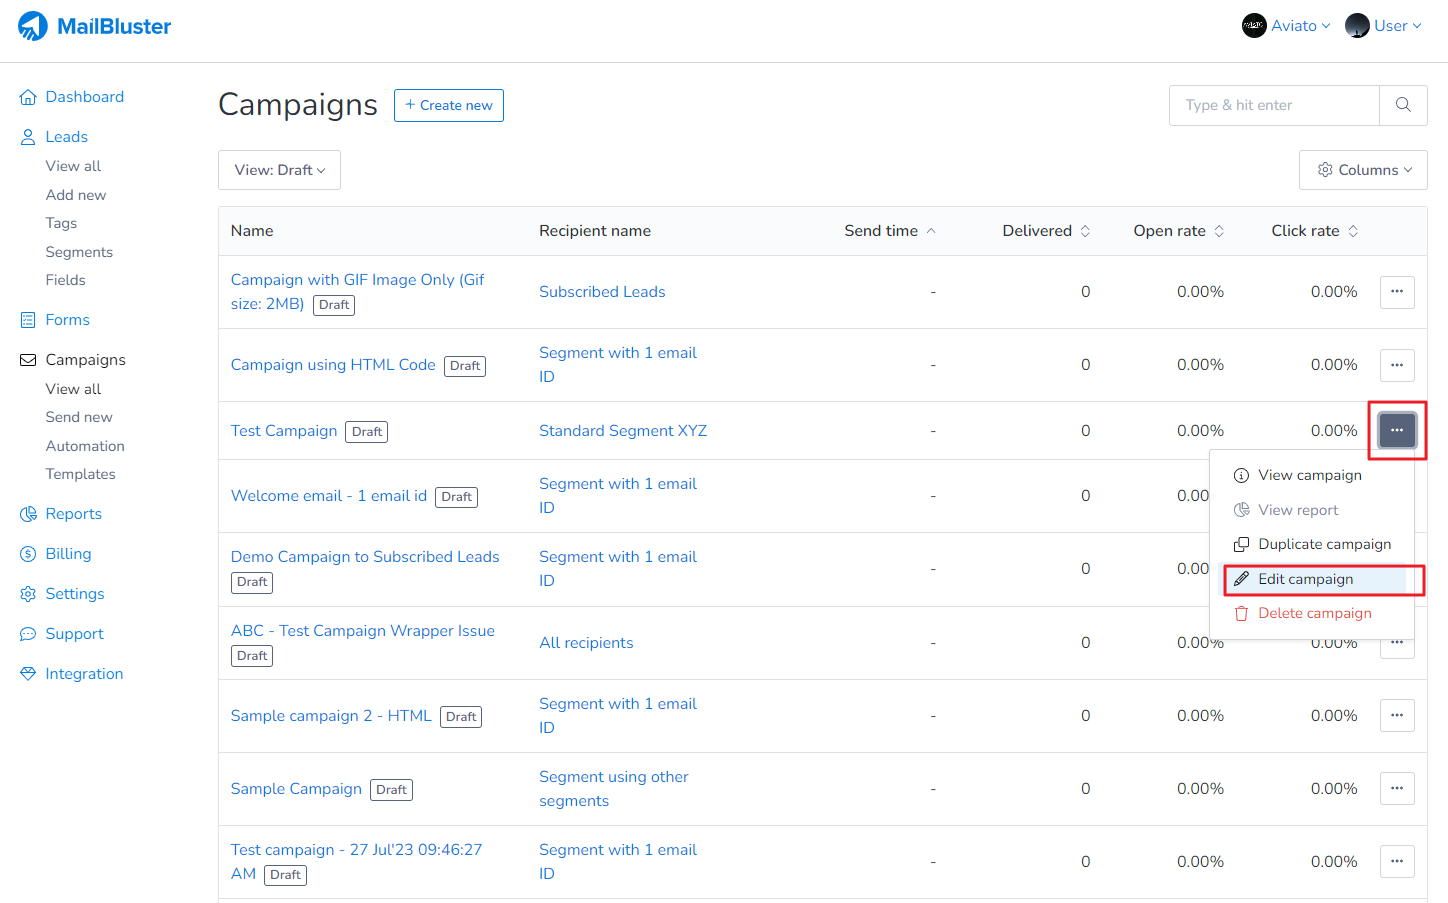Click the Reports pie chart icon
This screenshot has width=1448, height=903.
tap(28, 514)
